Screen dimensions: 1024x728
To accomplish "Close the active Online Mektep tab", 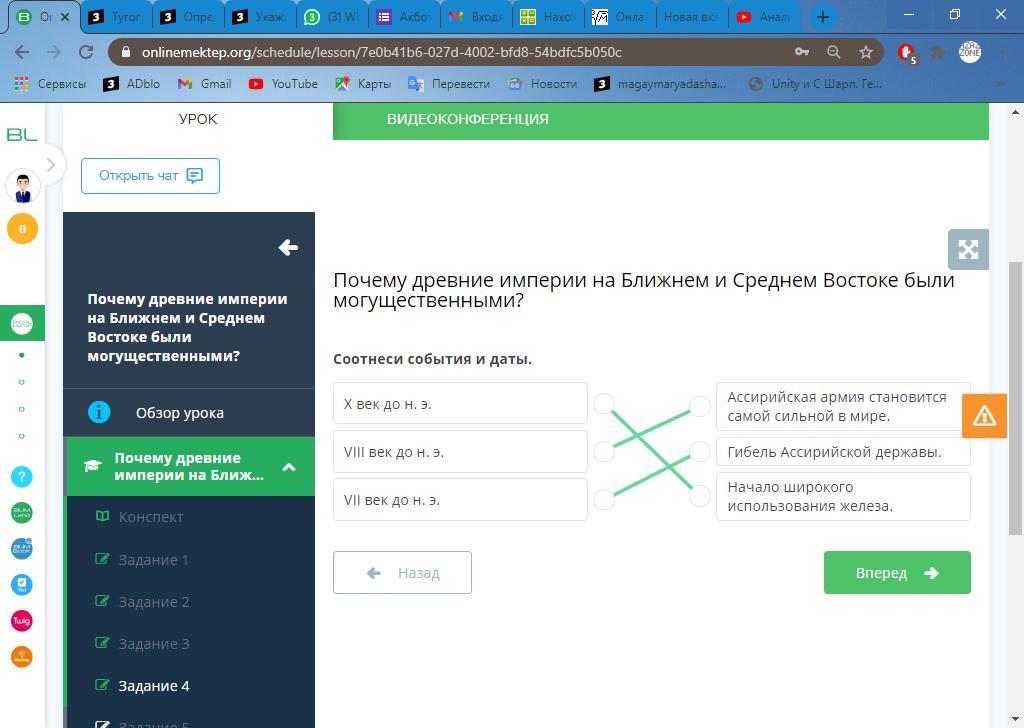I will [65, 17].
